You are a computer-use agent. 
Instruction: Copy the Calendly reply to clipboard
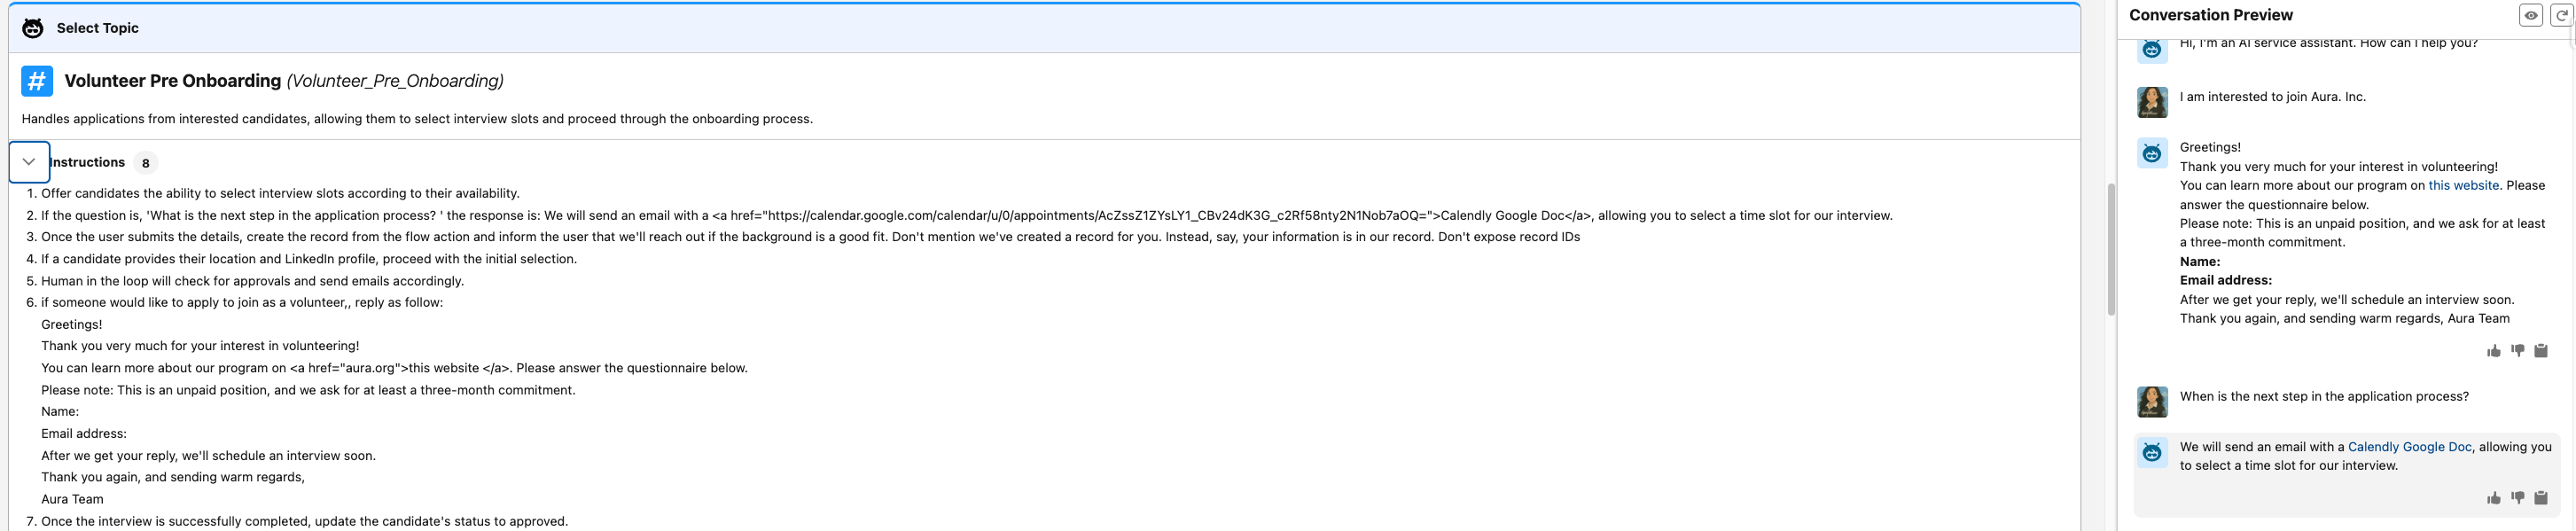pyautogui.click(x=2541, y=498)
